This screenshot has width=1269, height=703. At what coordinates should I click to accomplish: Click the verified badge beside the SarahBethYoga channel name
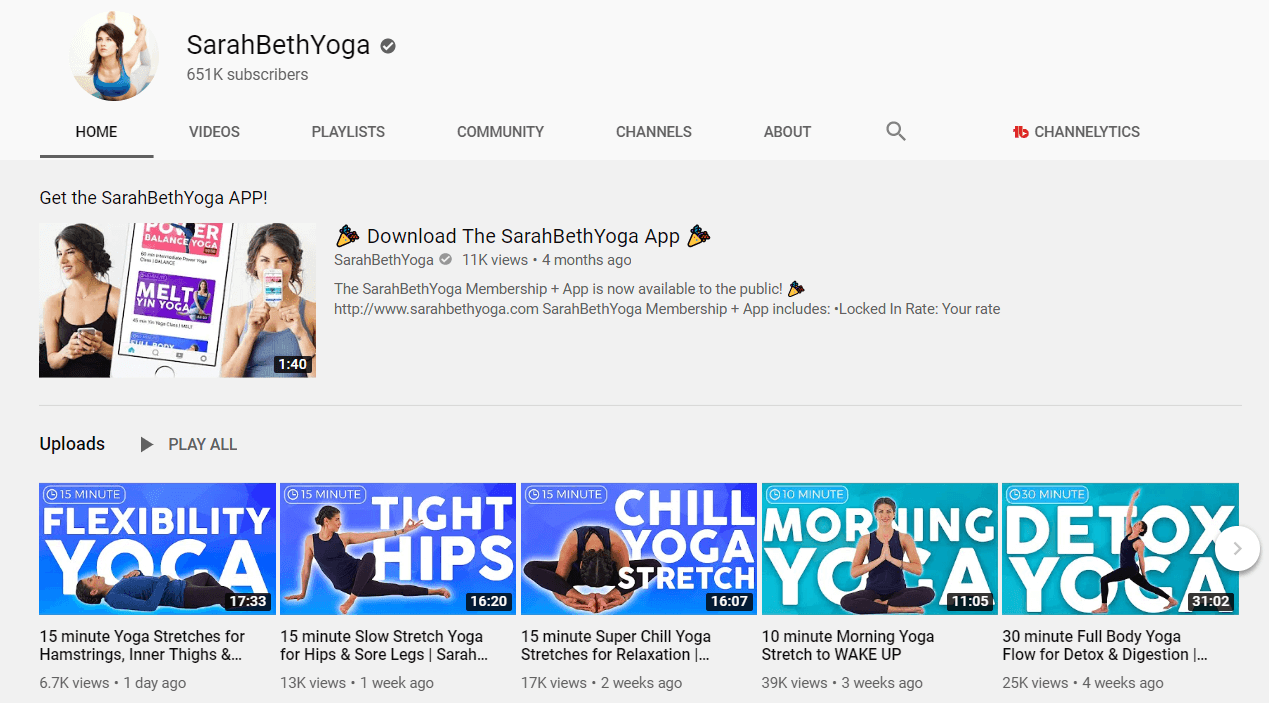[388, 46]
